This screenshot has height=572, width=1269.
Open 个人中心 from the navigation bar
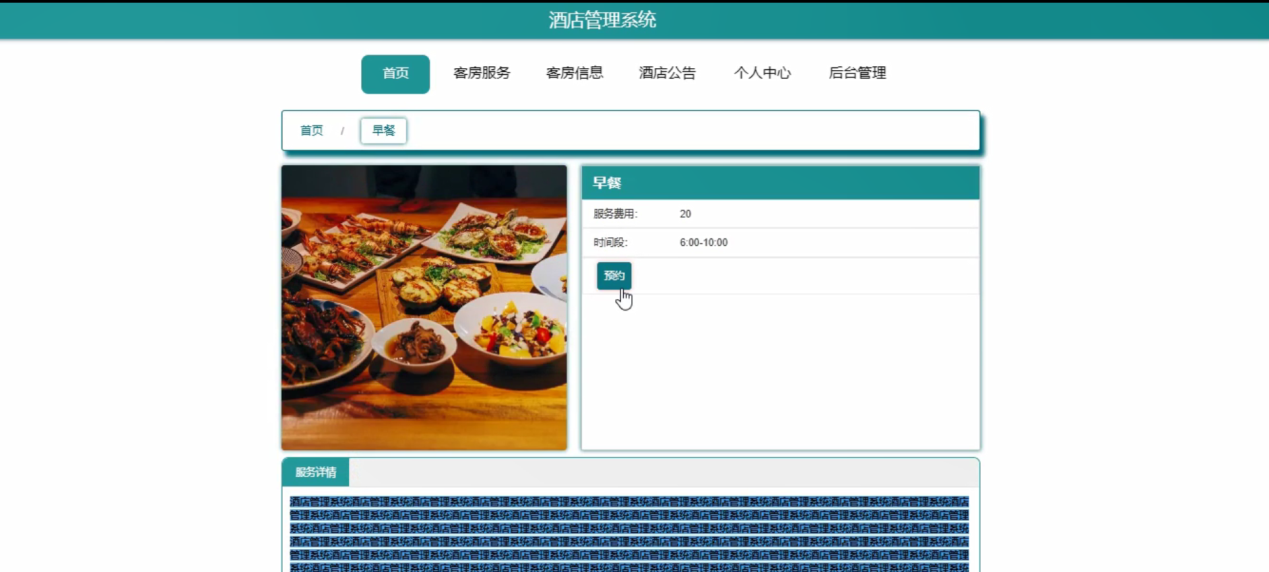click(762, 73)
